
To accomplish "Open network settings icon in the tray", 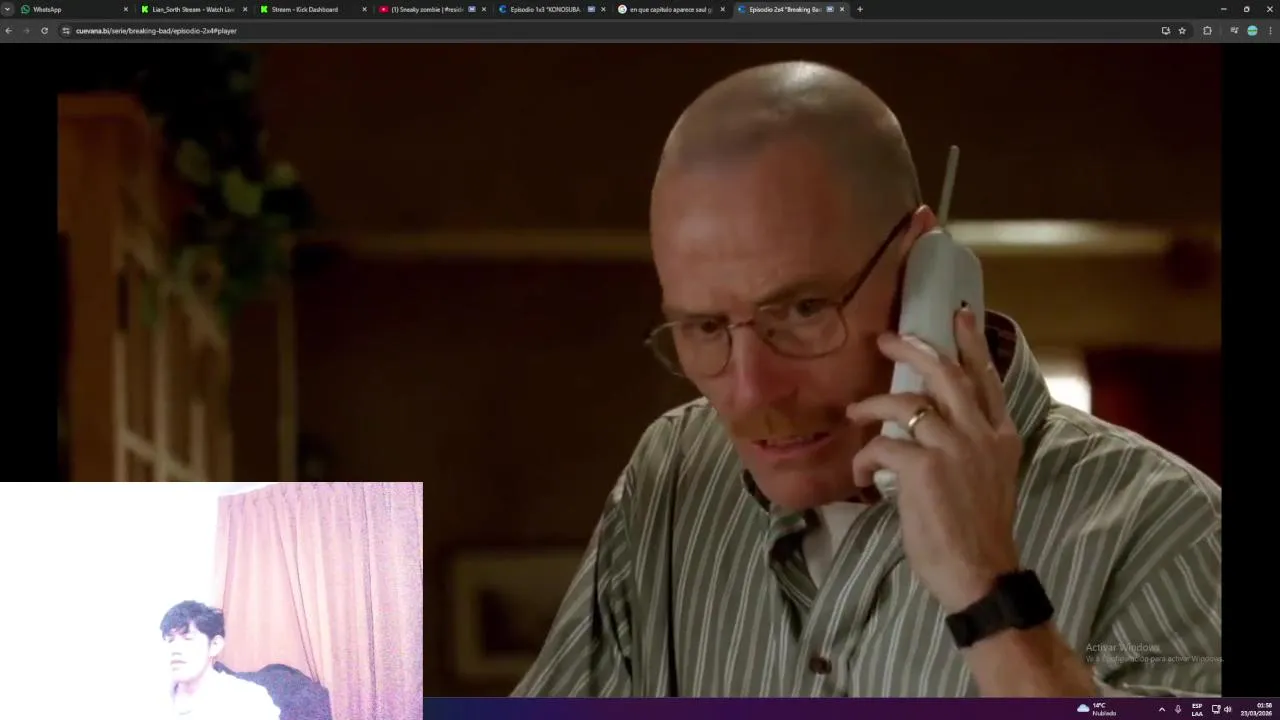I will click(1216, 709).
